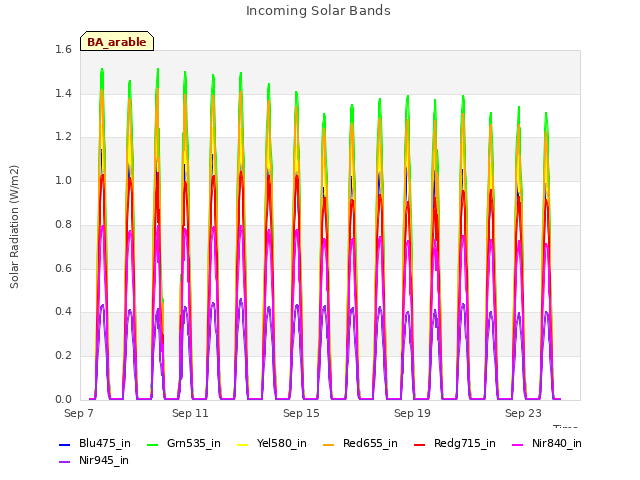Image resolution: width=640 pixels, height=480 pixels.
Task: Click the Sep 15 x-axis tick label
Action: click(x=301, y=413)
